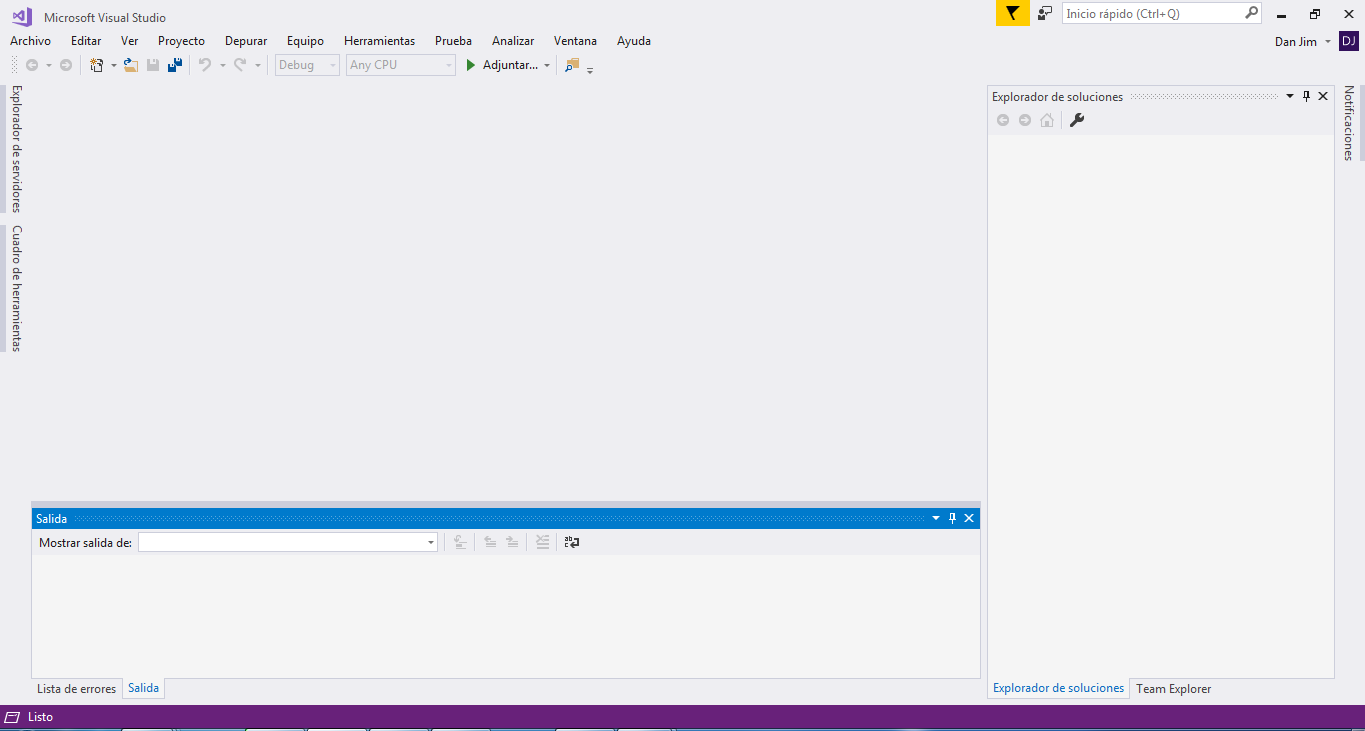Open the Herramientas menu
This screenshot has width=1365, height=731.
379,41
